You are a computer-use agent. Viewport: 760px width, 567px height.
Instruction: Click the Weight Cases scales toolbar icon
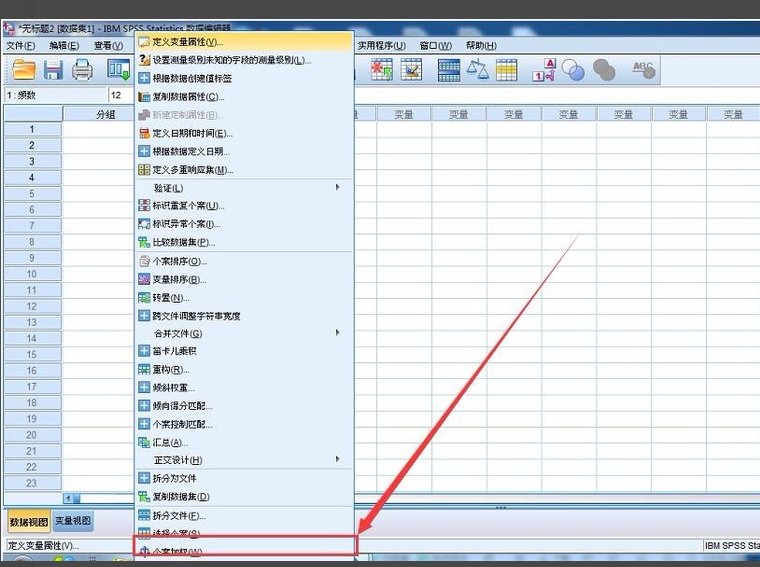click(x=477, y=70)
